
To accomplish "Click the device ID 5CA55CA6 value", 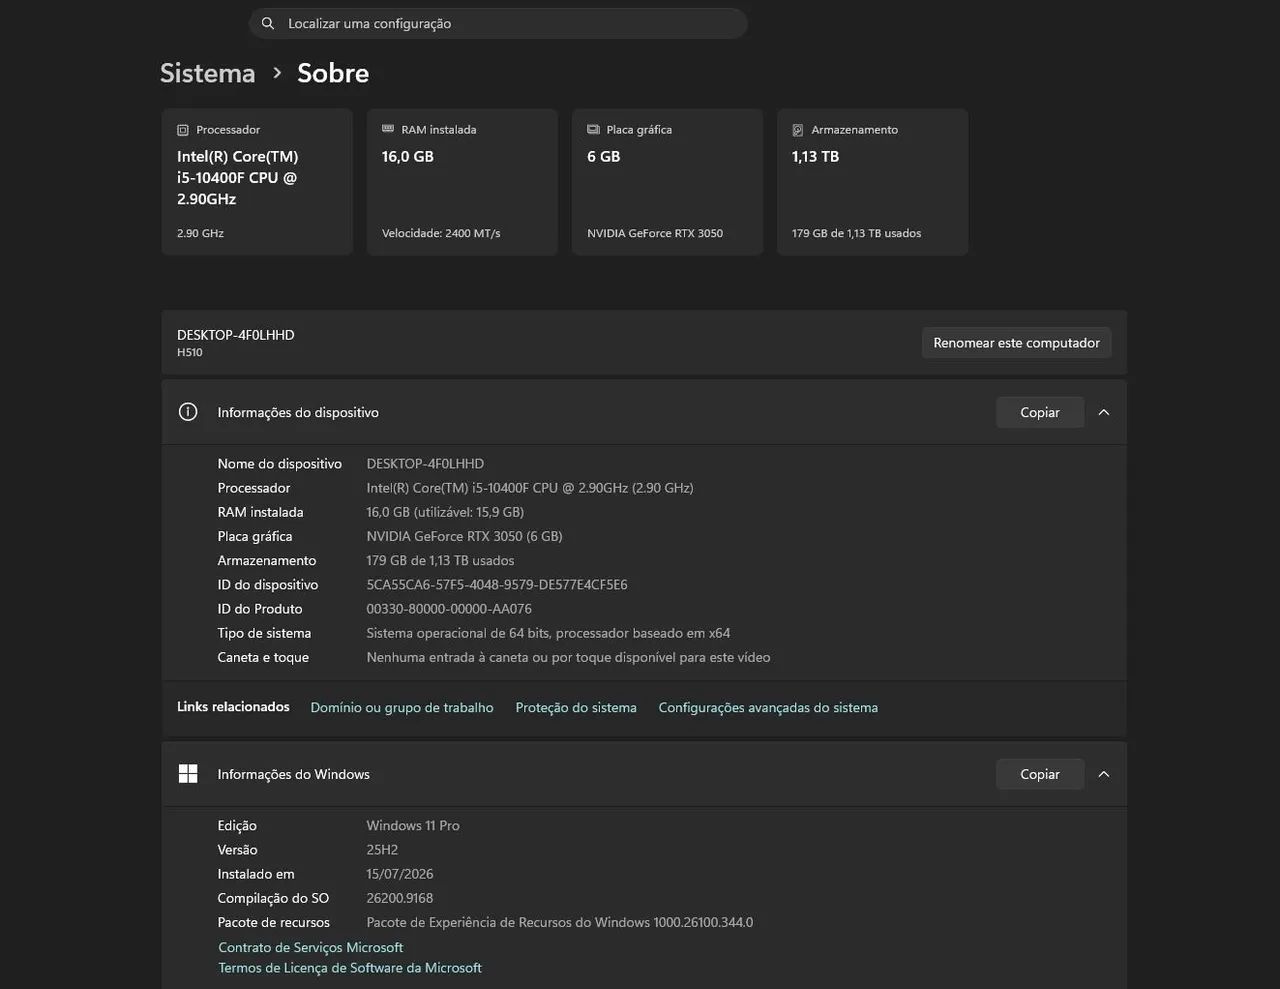I will [497, 585].
